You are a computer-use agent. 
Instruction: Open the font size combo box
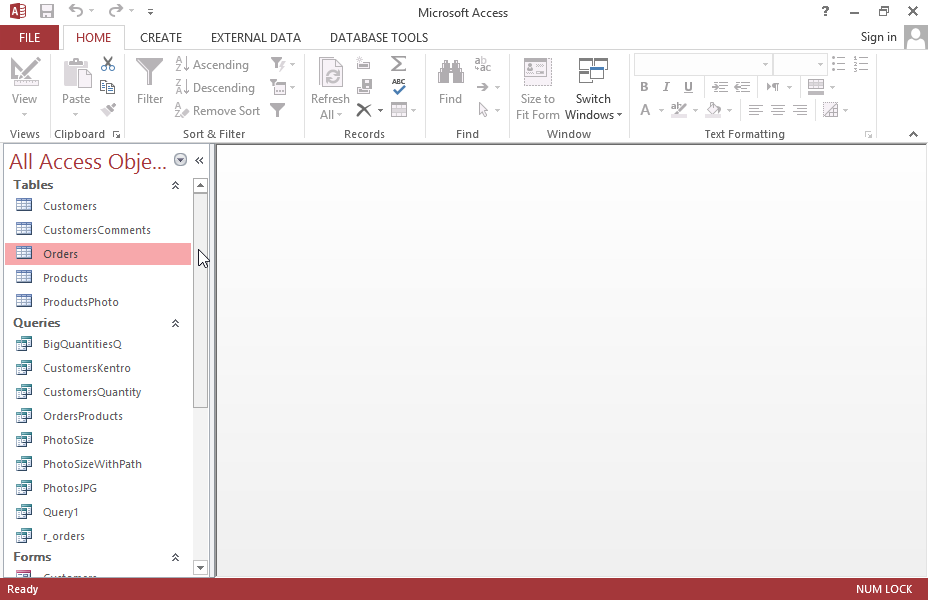(x=800, y=64)
